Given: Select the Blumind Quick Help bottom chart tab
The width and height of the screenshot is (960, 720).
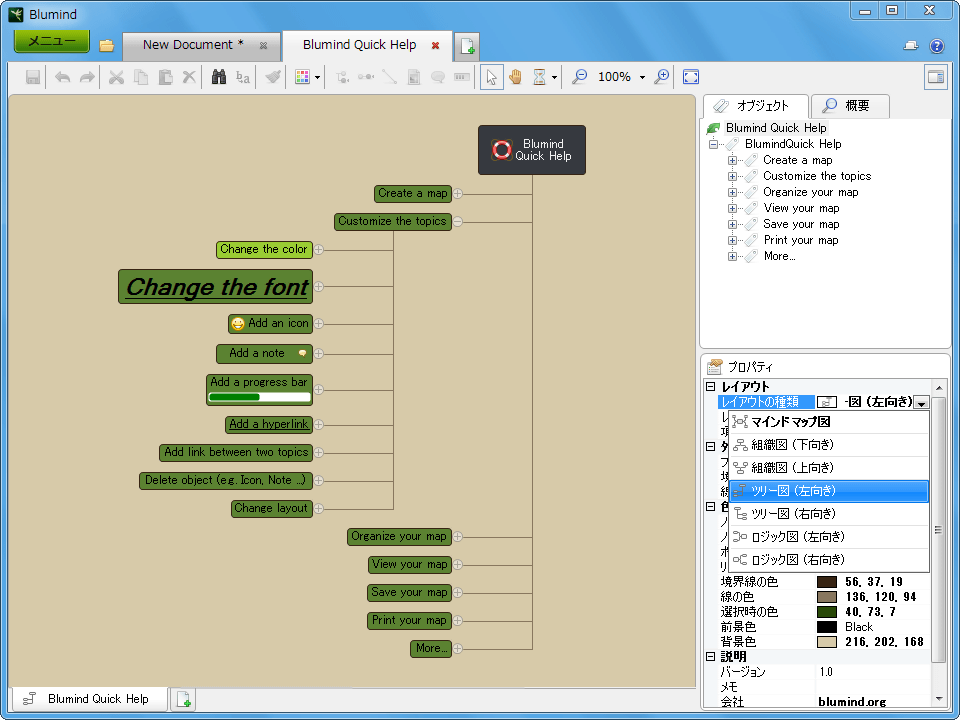Looking at the screenshot, I should (88, 699).
